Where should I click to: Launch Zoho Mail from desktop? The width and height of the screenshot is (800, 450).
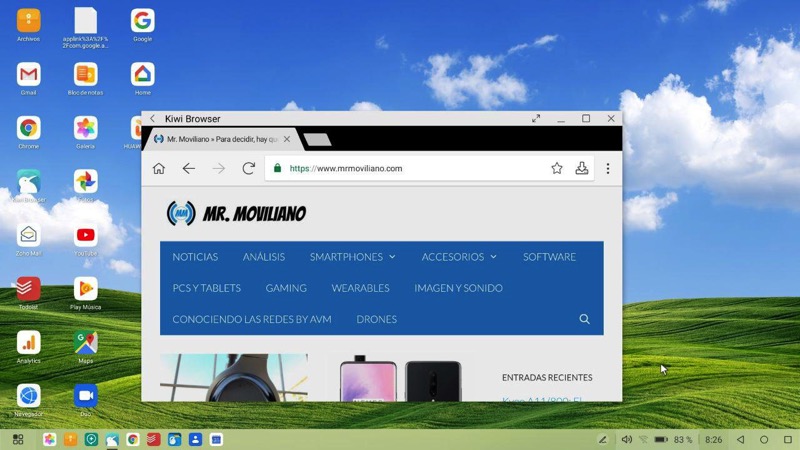coord(29,235)
